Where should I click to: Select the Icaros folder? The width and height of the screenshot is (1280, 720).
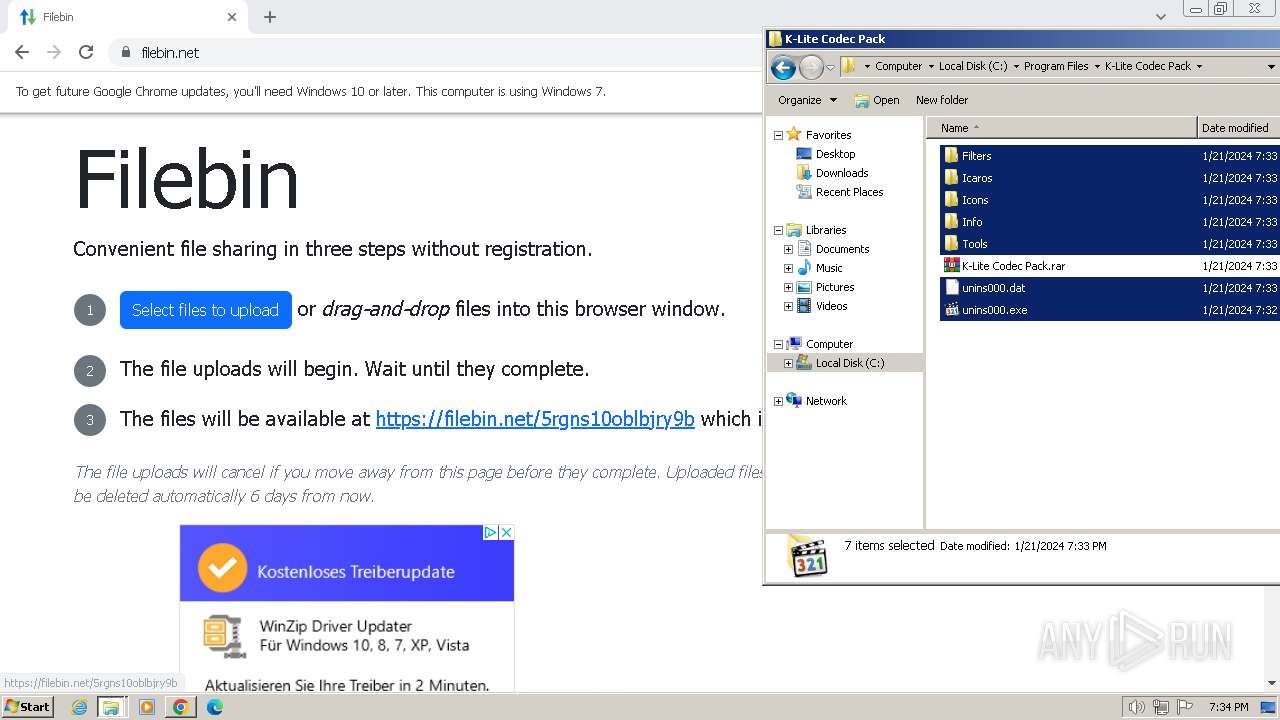pyautogui.click(x=1109, y=178)
